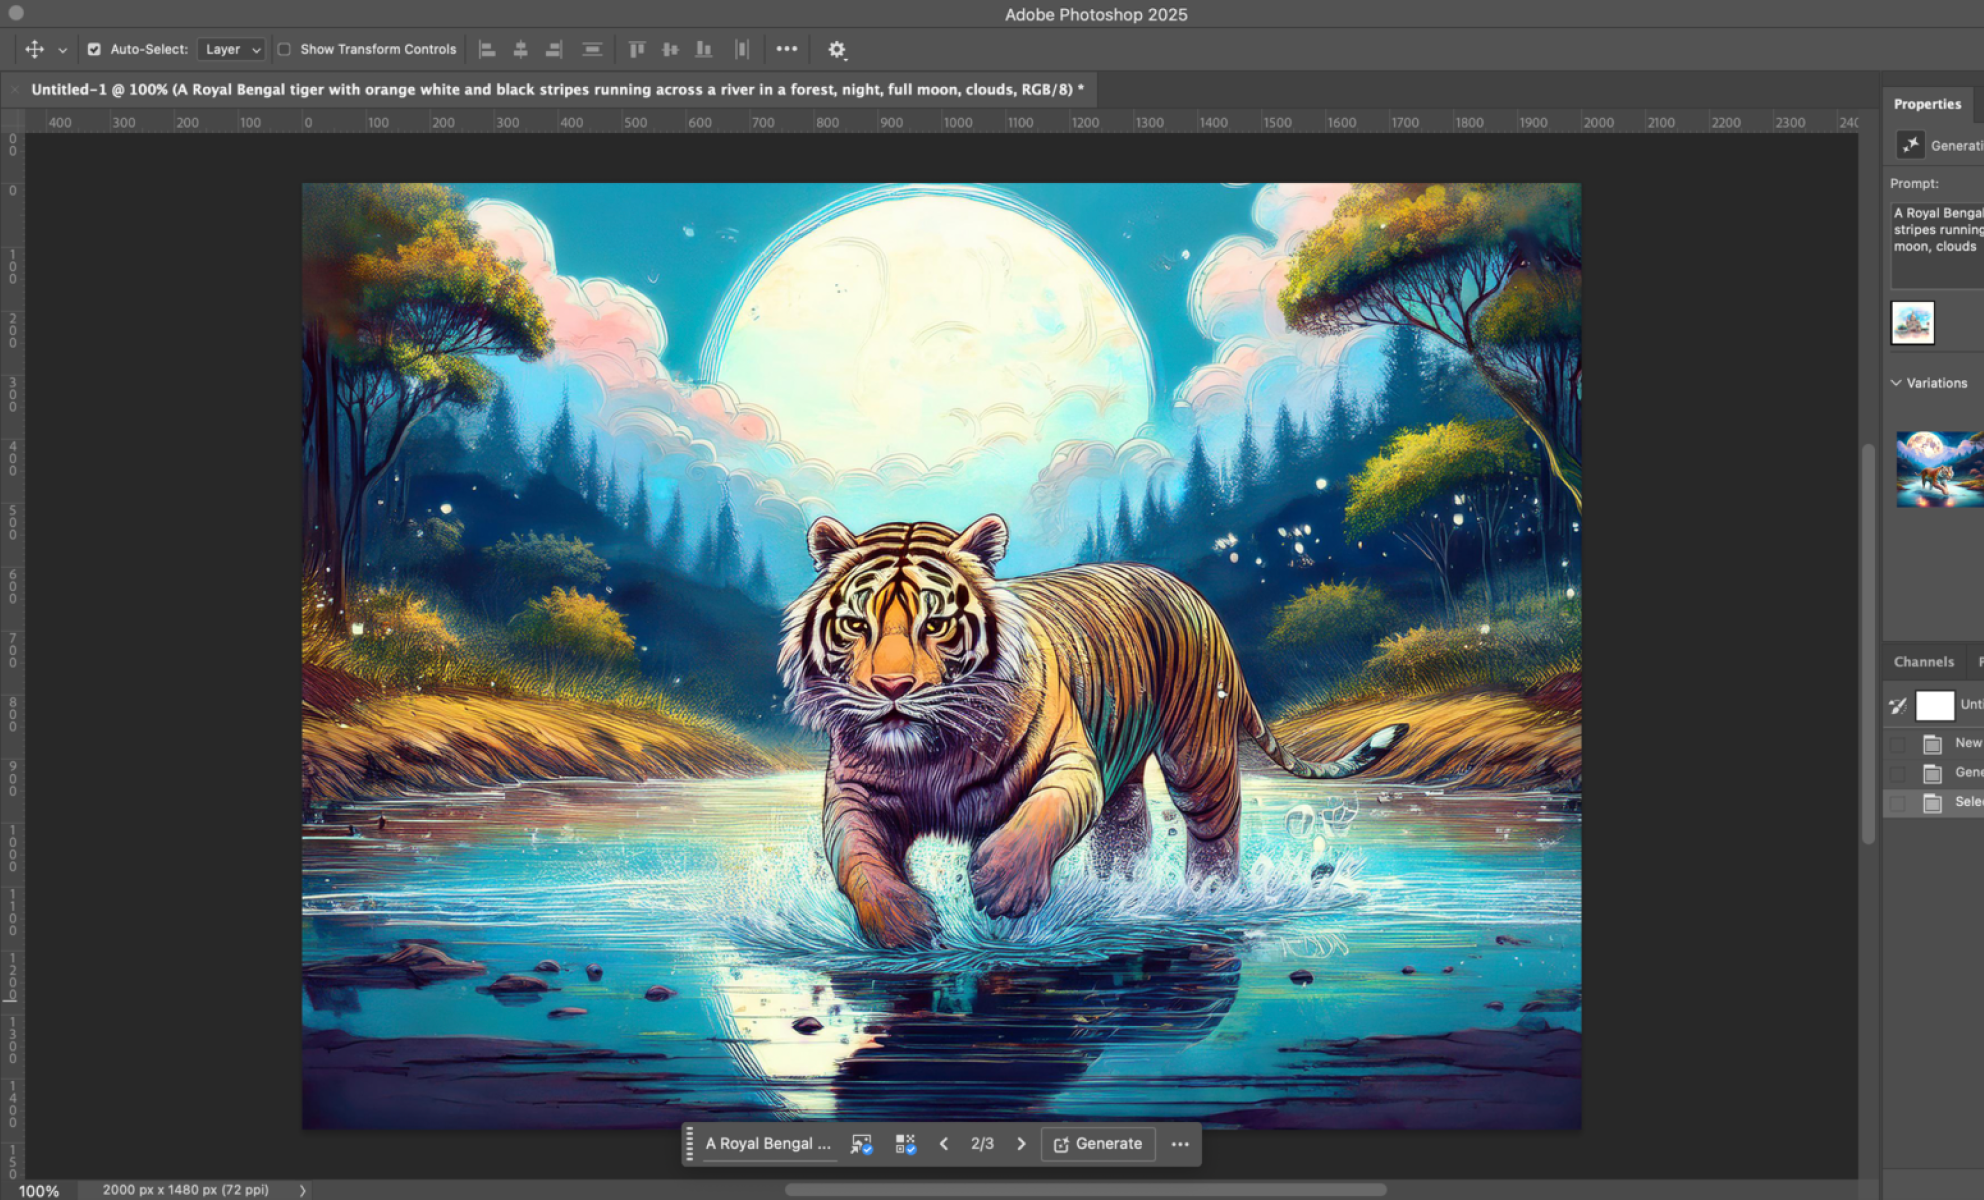Select the white Untitled history snapshot thumbnail
Viewport: 1984px width, 1200px height.
pos(1934,706)
